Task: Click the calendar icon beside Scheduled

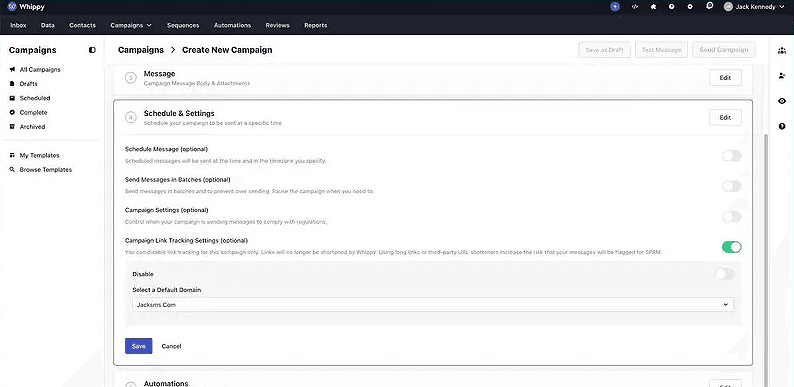Action: (12, 98)
